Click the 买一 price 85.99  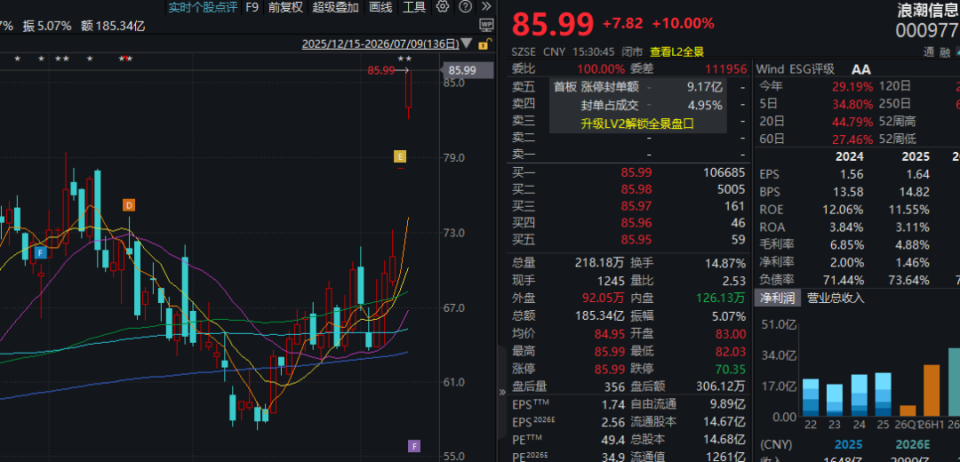pyautogui.click(x=637, y=173)
